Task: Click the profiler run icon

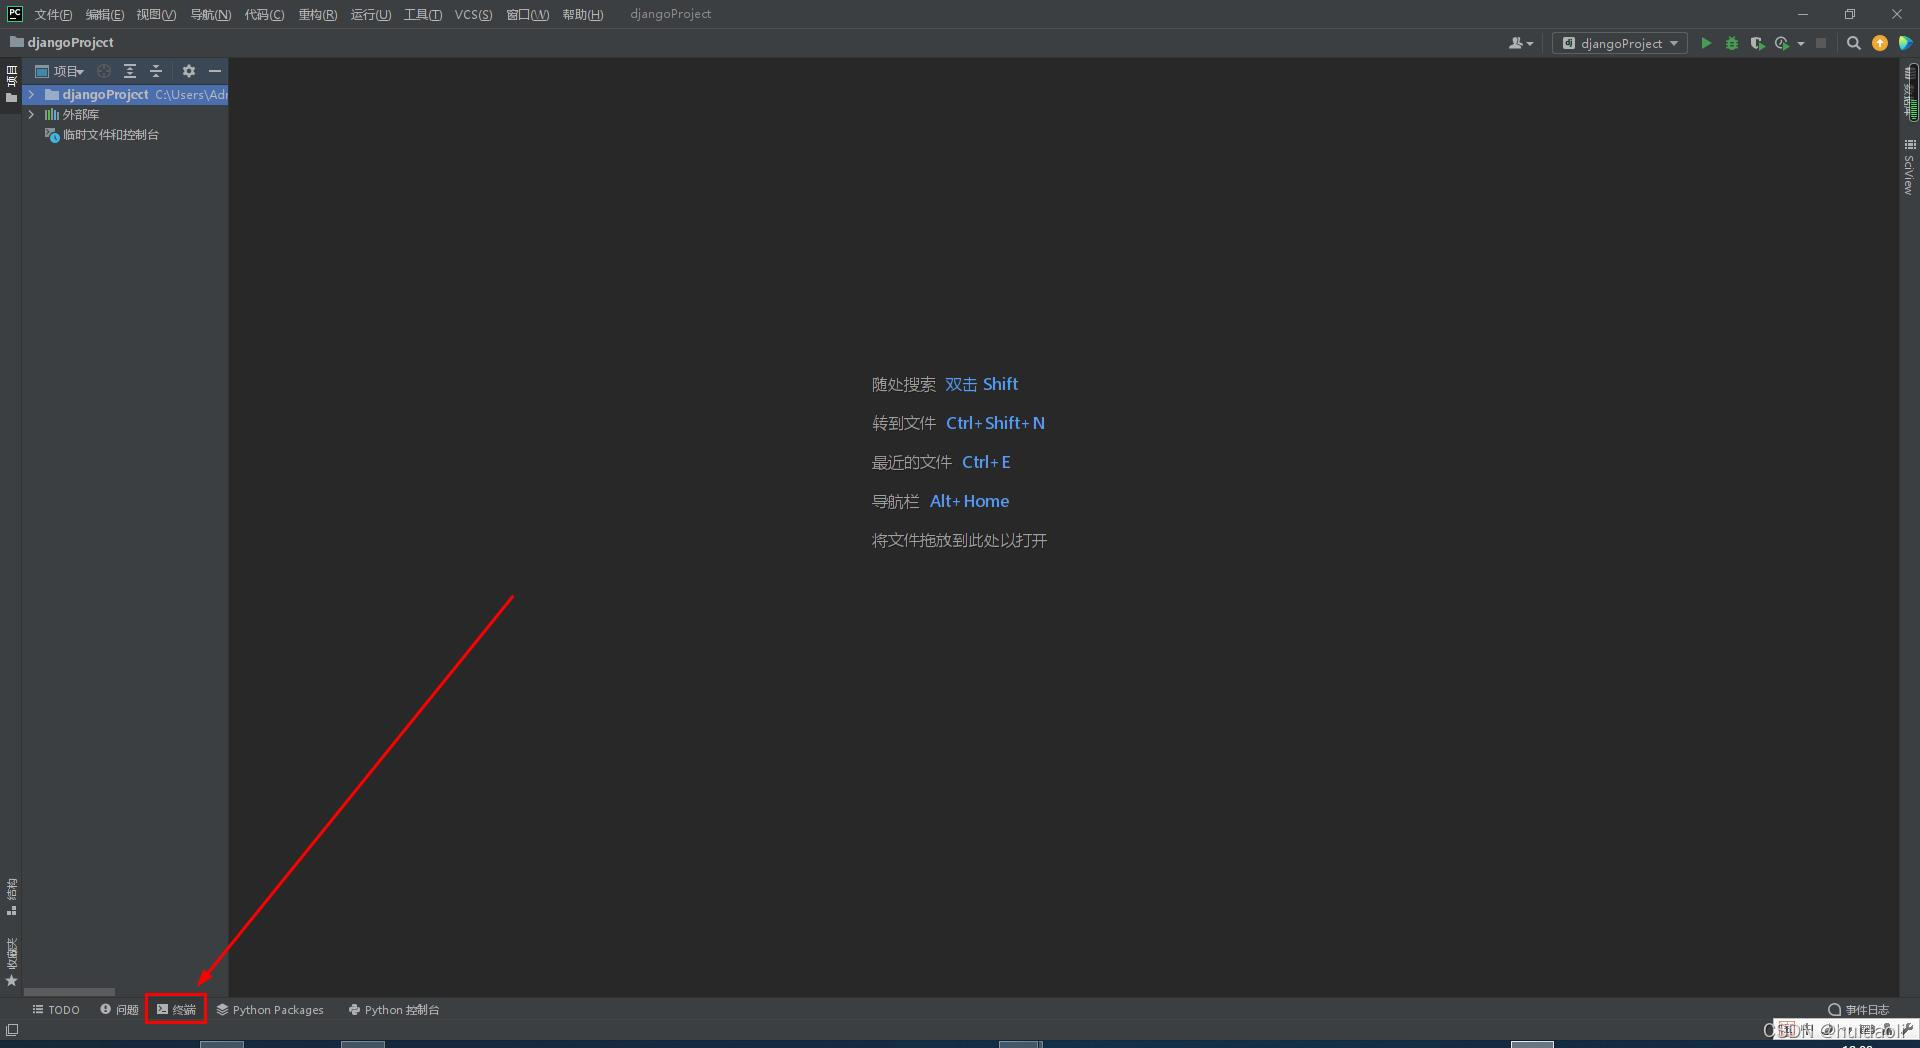Action: [x=1781, y=43]
